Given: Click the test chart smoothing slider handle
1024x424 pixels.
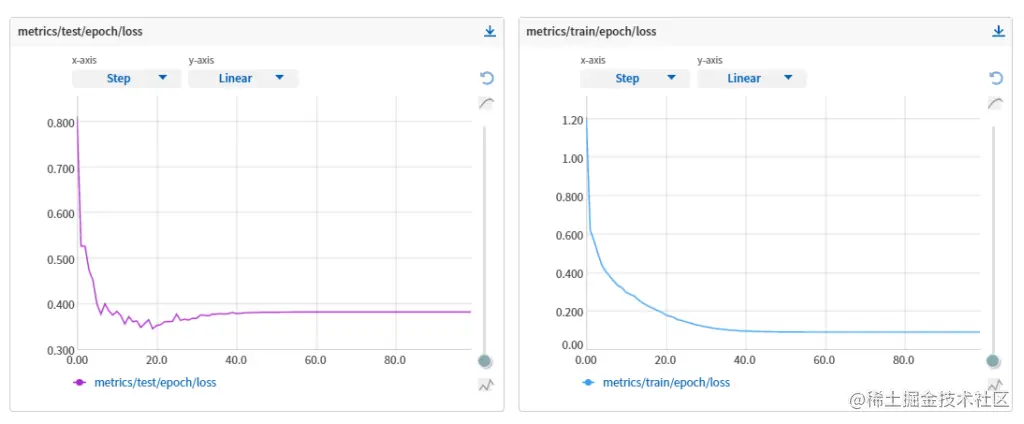Looking at the screenshot, I should (x=484, y=361).
